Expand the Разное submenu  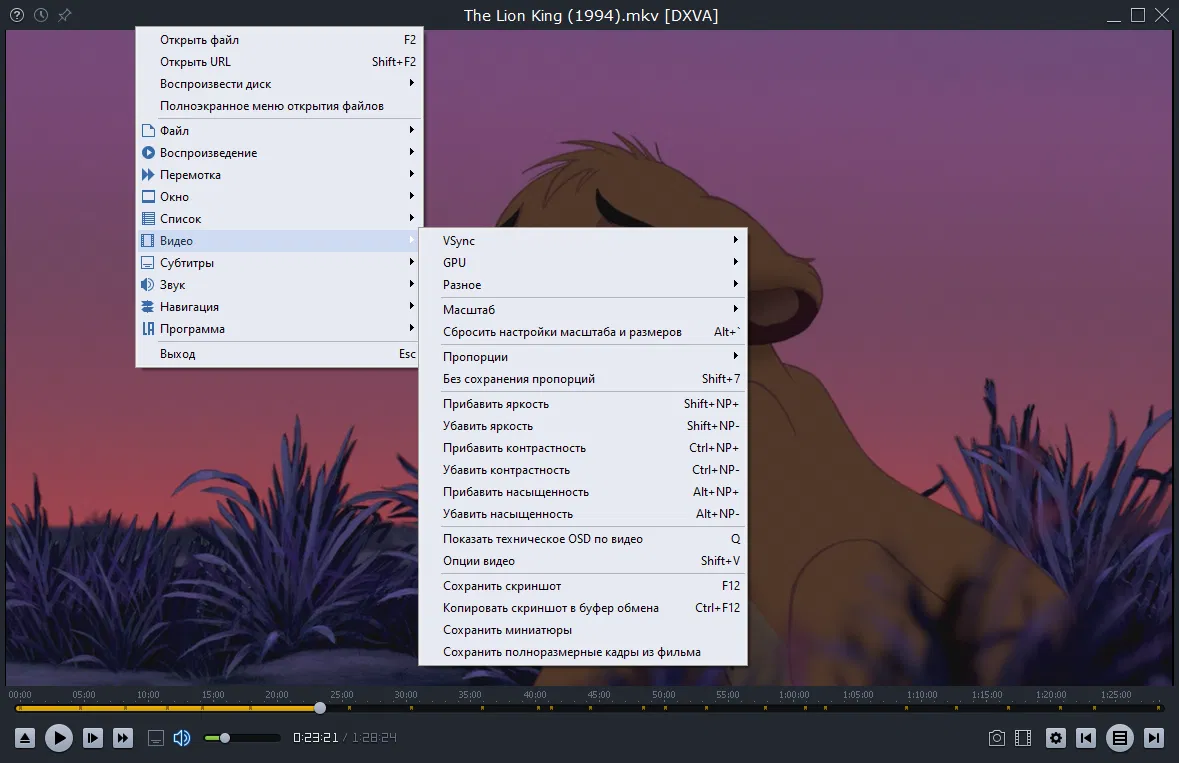coord(583,285)
